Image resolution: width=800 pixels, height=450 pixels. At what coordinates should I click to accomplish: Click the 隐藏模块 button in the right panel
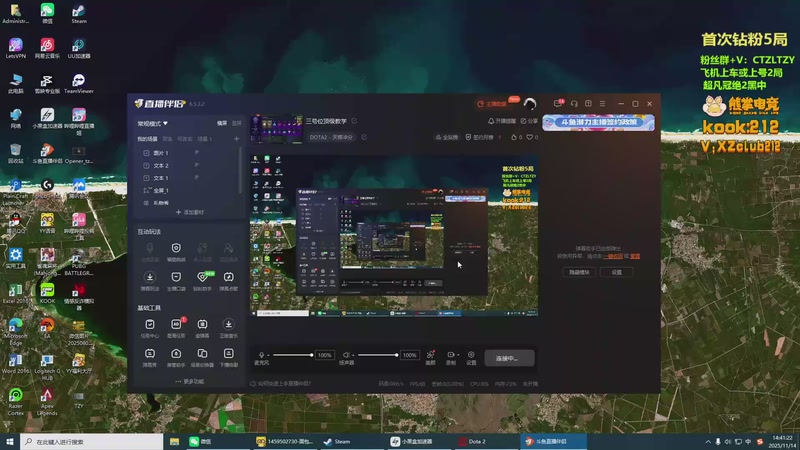tap(579, 272)
